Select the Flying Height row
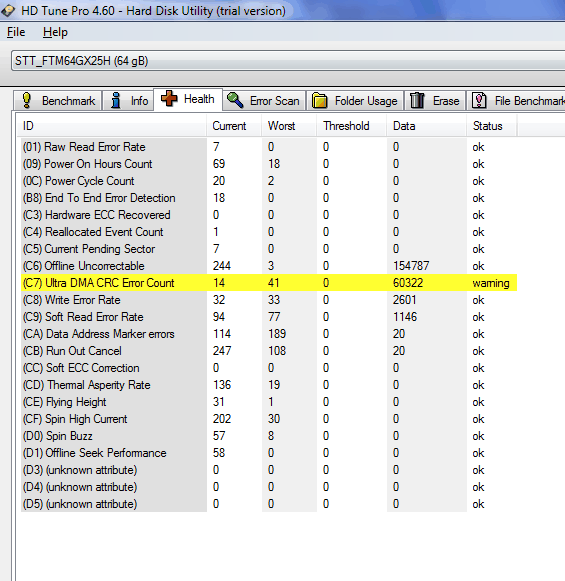 click(269, 402)
